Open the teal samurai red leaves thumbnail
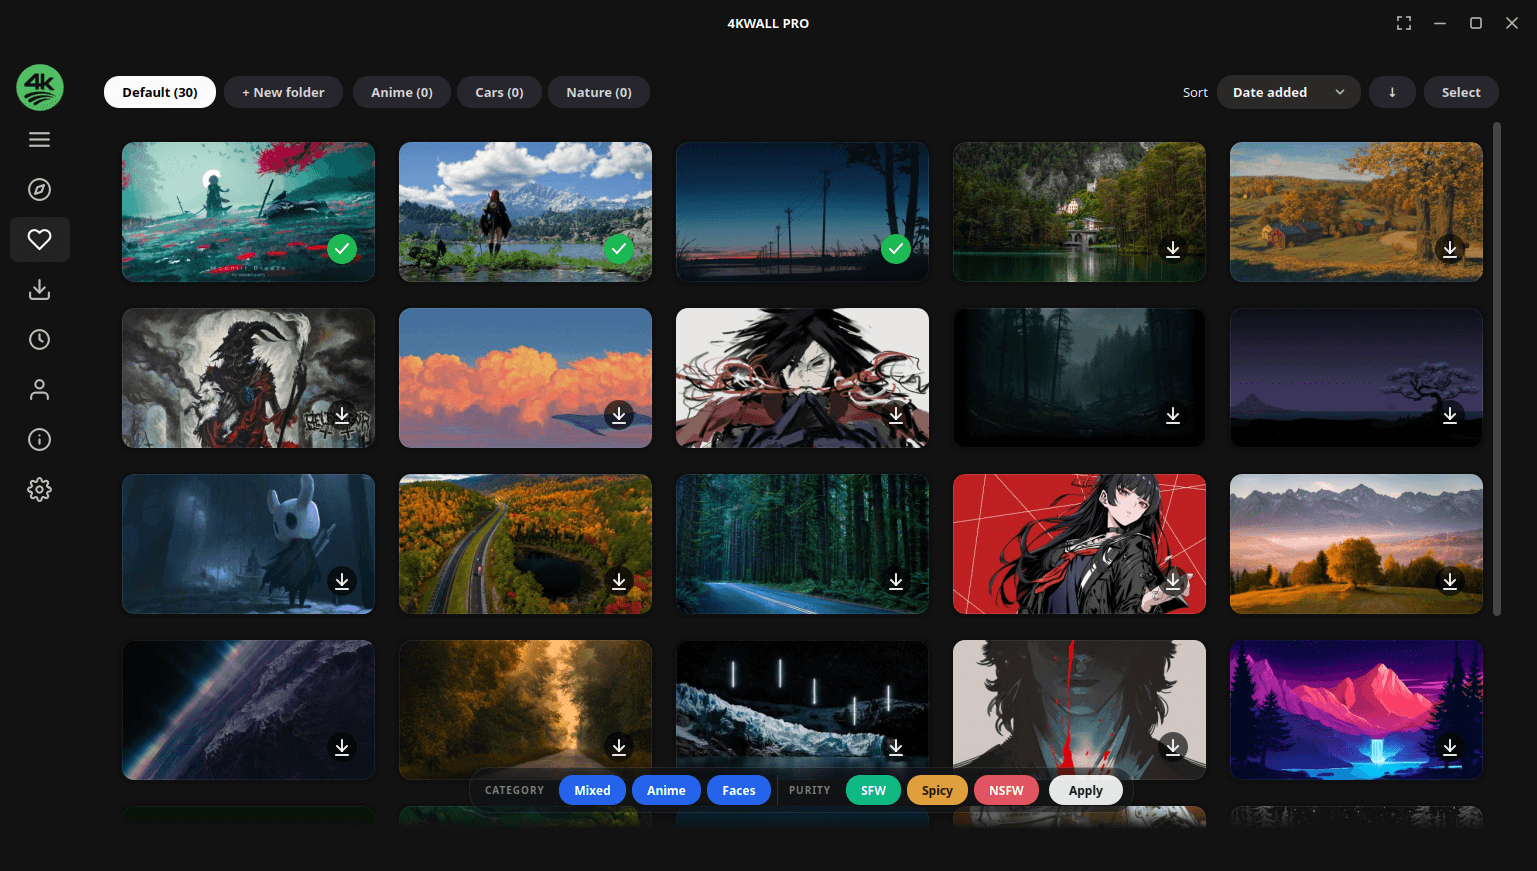The width and height of the screenshot is (1537, 871). [248, 212]
